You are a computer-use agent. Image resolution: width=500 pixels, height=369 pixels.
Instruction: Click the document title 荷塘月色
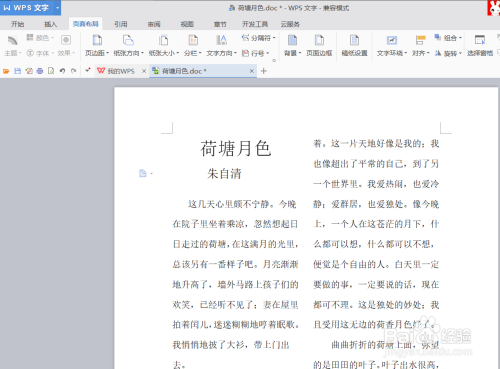pos(235,149)
